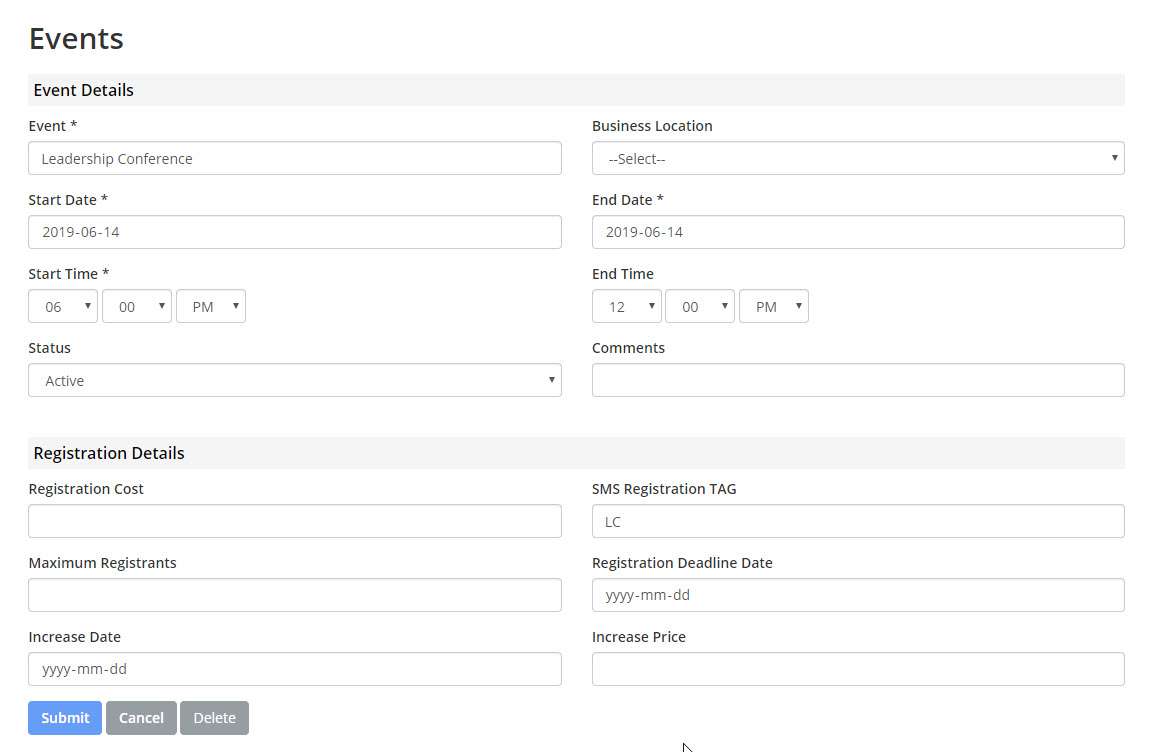Click the Cancel button
Viewport: 1158px width, 752px height.
pyautogui.click(x=141, y=717)
